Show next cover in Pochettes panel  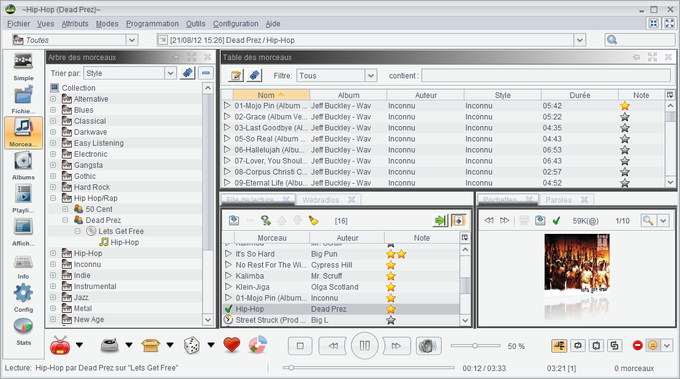point(504,220)
